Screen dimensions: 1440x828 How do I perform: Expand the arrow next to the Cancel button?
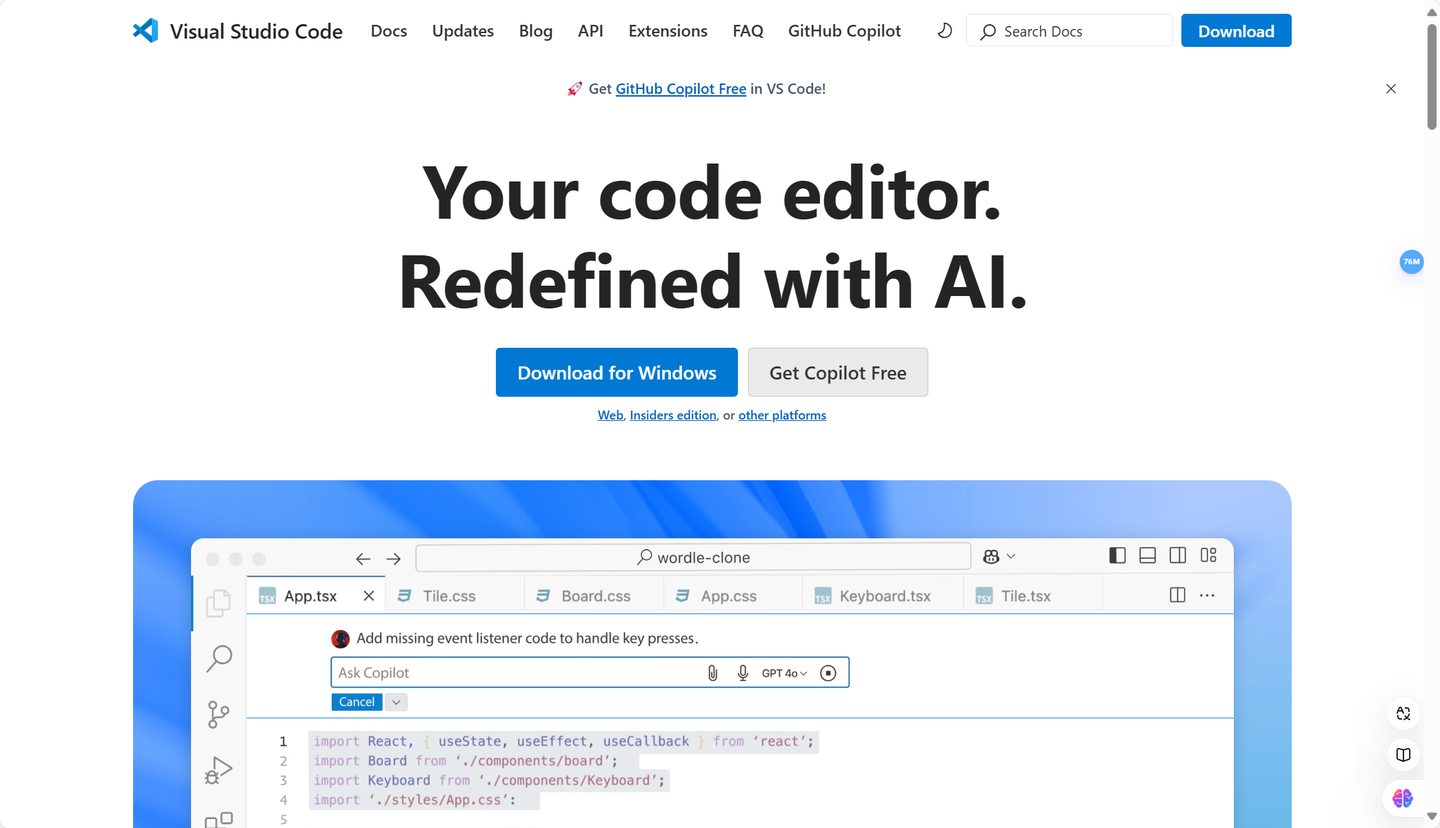click(x=396, y=702)
